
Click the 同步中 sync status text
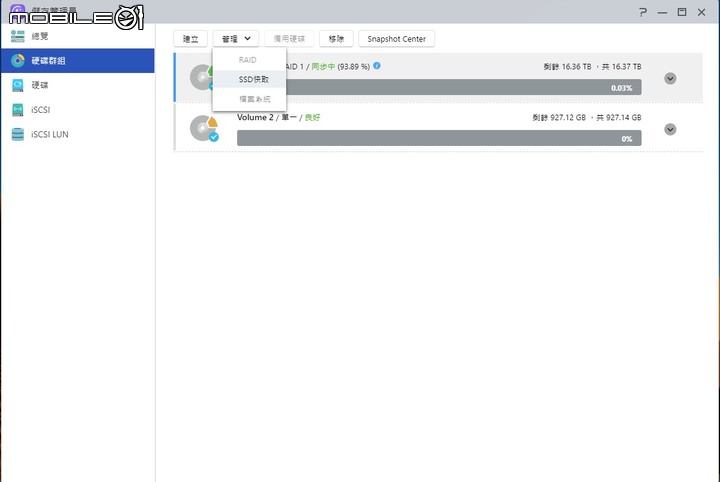click(323, 67)
